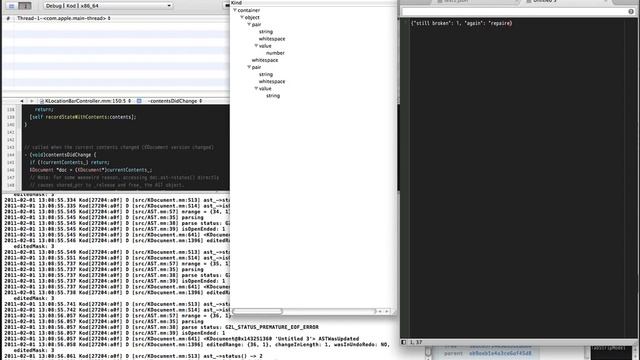The width and height of the screenshot is (640, 360).
Task: Click the 'ast_->status() -> 2' console line
Action: point(133,356)
